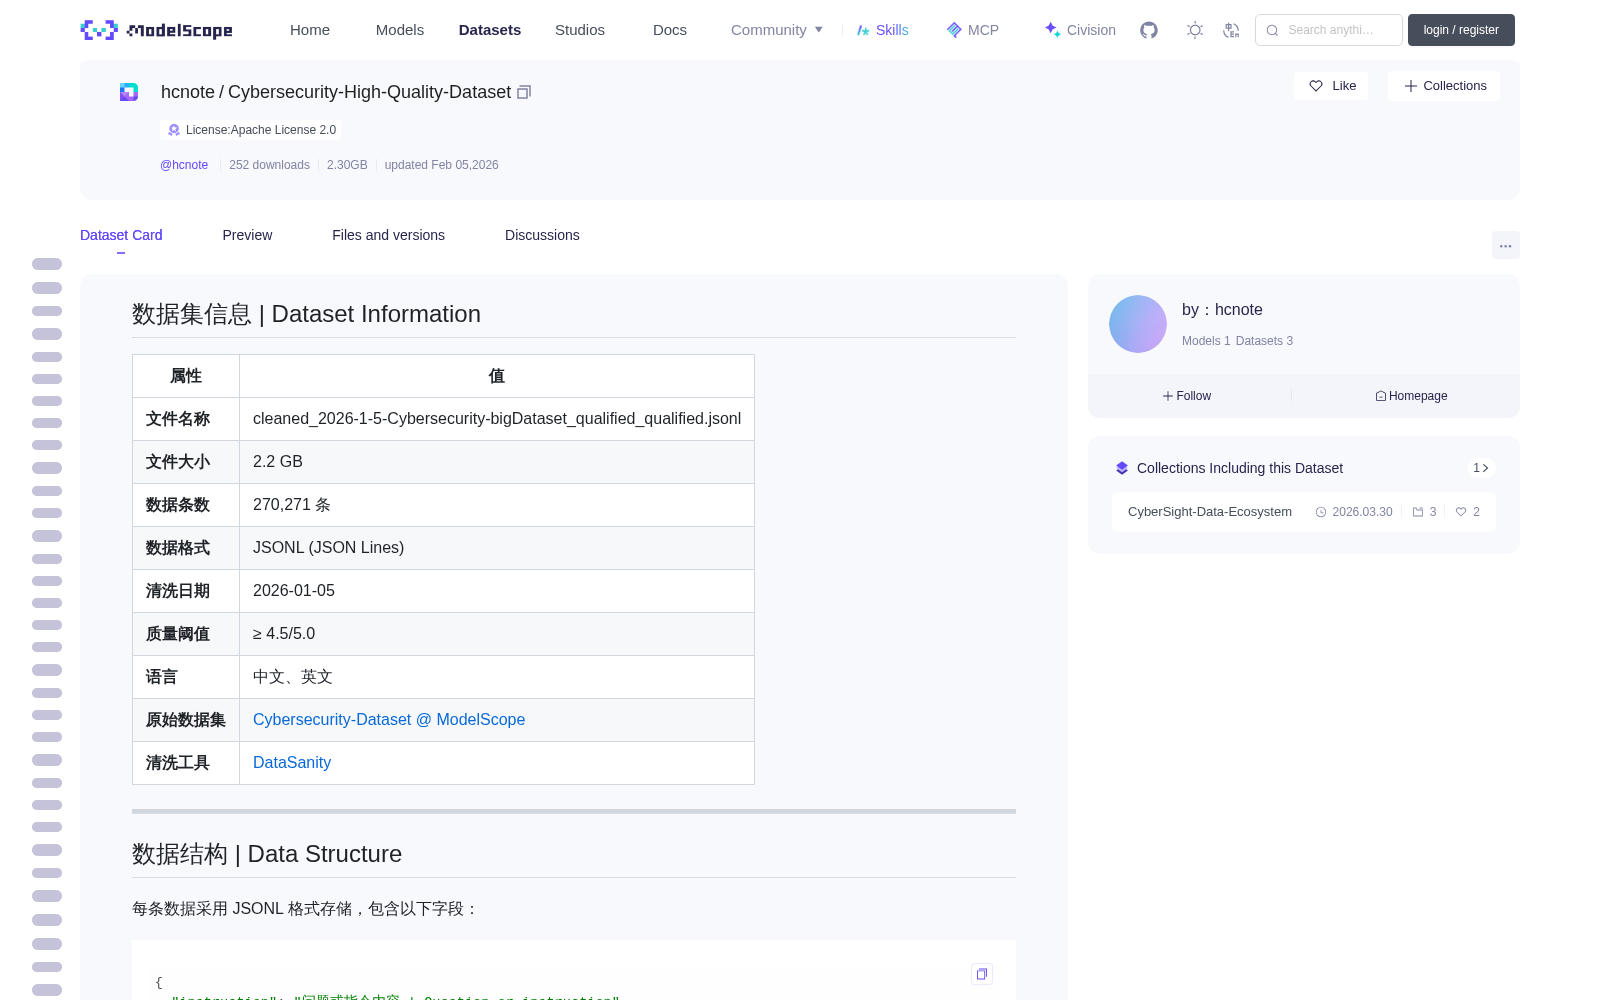Click the '270,271 条' table cell
1600x1000 pixels.
pos(497,505)
